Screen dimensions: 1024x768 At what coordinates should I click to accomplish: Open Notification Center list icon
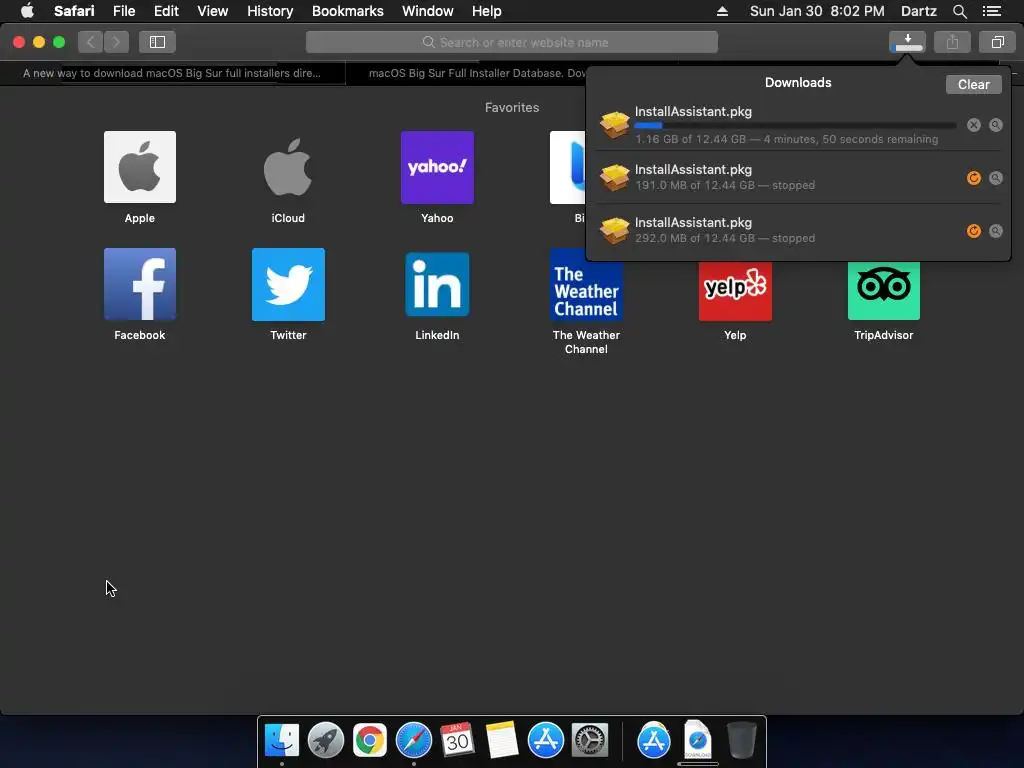991,11
